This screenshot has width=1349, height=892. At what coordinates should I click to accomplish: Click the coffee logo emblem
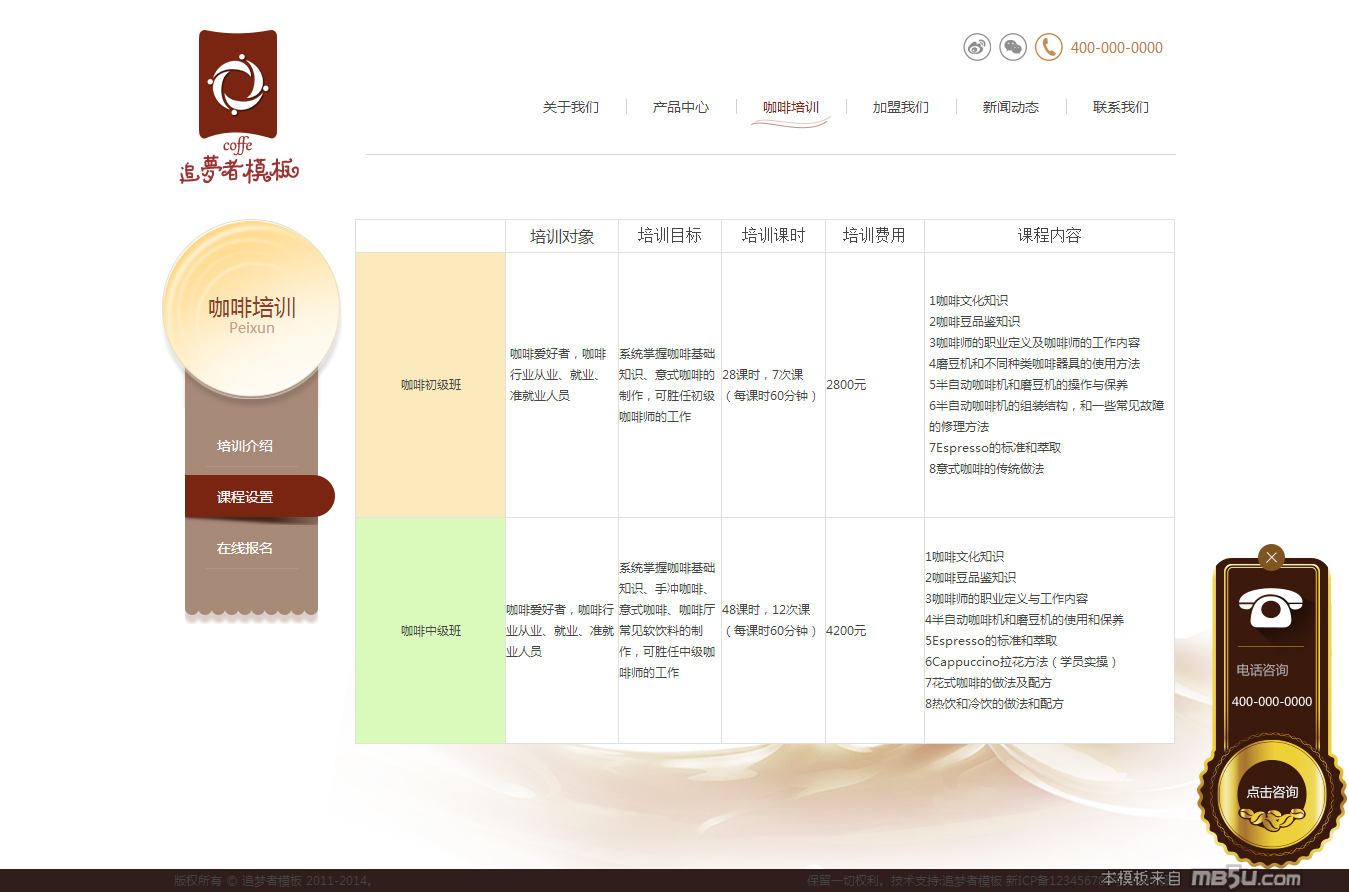point(238,85)
